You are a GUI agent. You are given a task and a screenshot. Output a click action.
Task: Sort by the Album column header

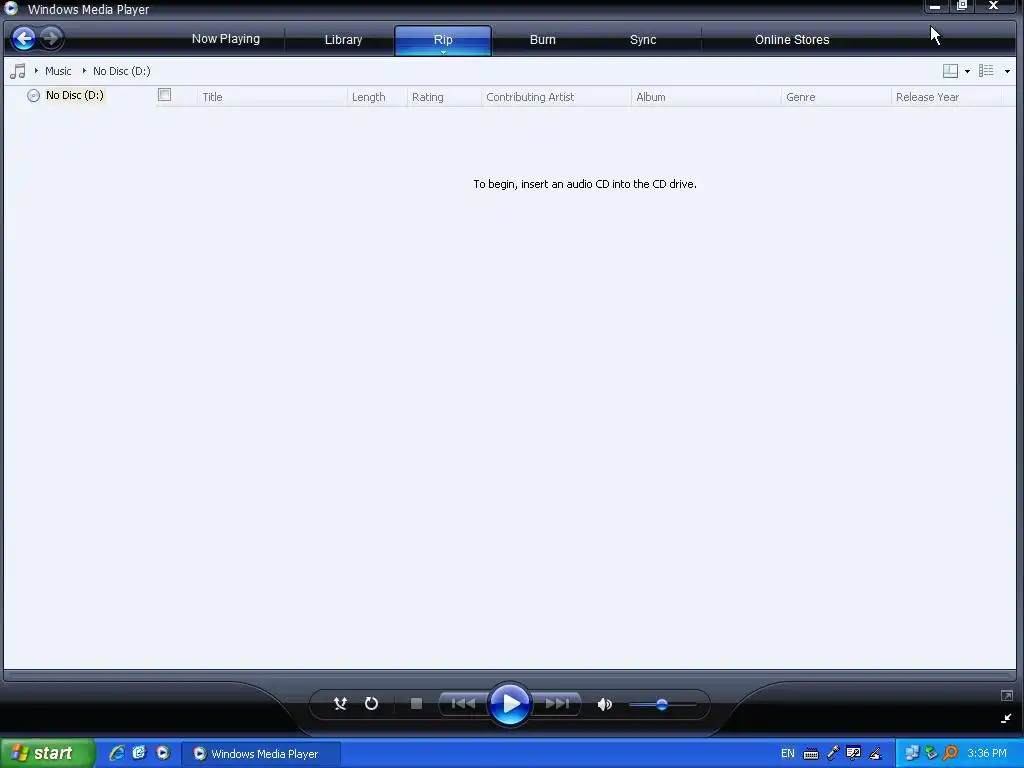(x=705, y=97)
